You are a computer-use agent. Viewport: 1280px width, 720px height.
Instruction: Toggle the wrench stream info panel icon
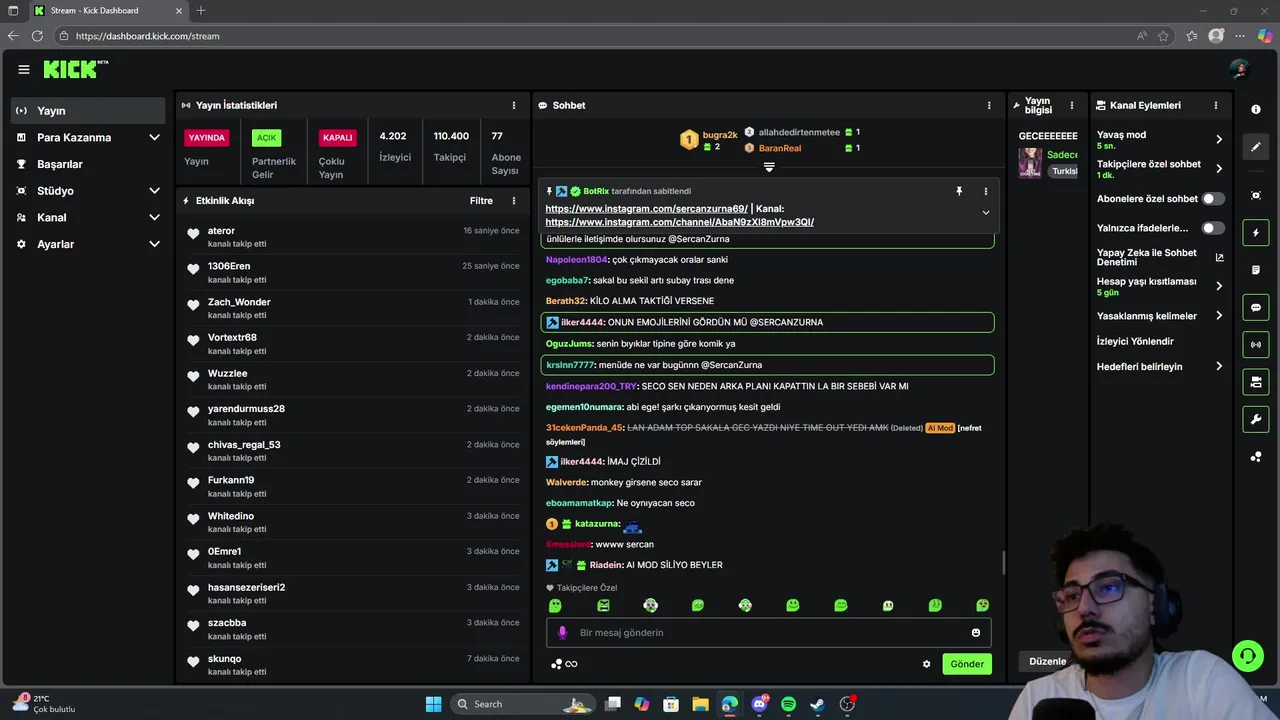point(1256,419)
